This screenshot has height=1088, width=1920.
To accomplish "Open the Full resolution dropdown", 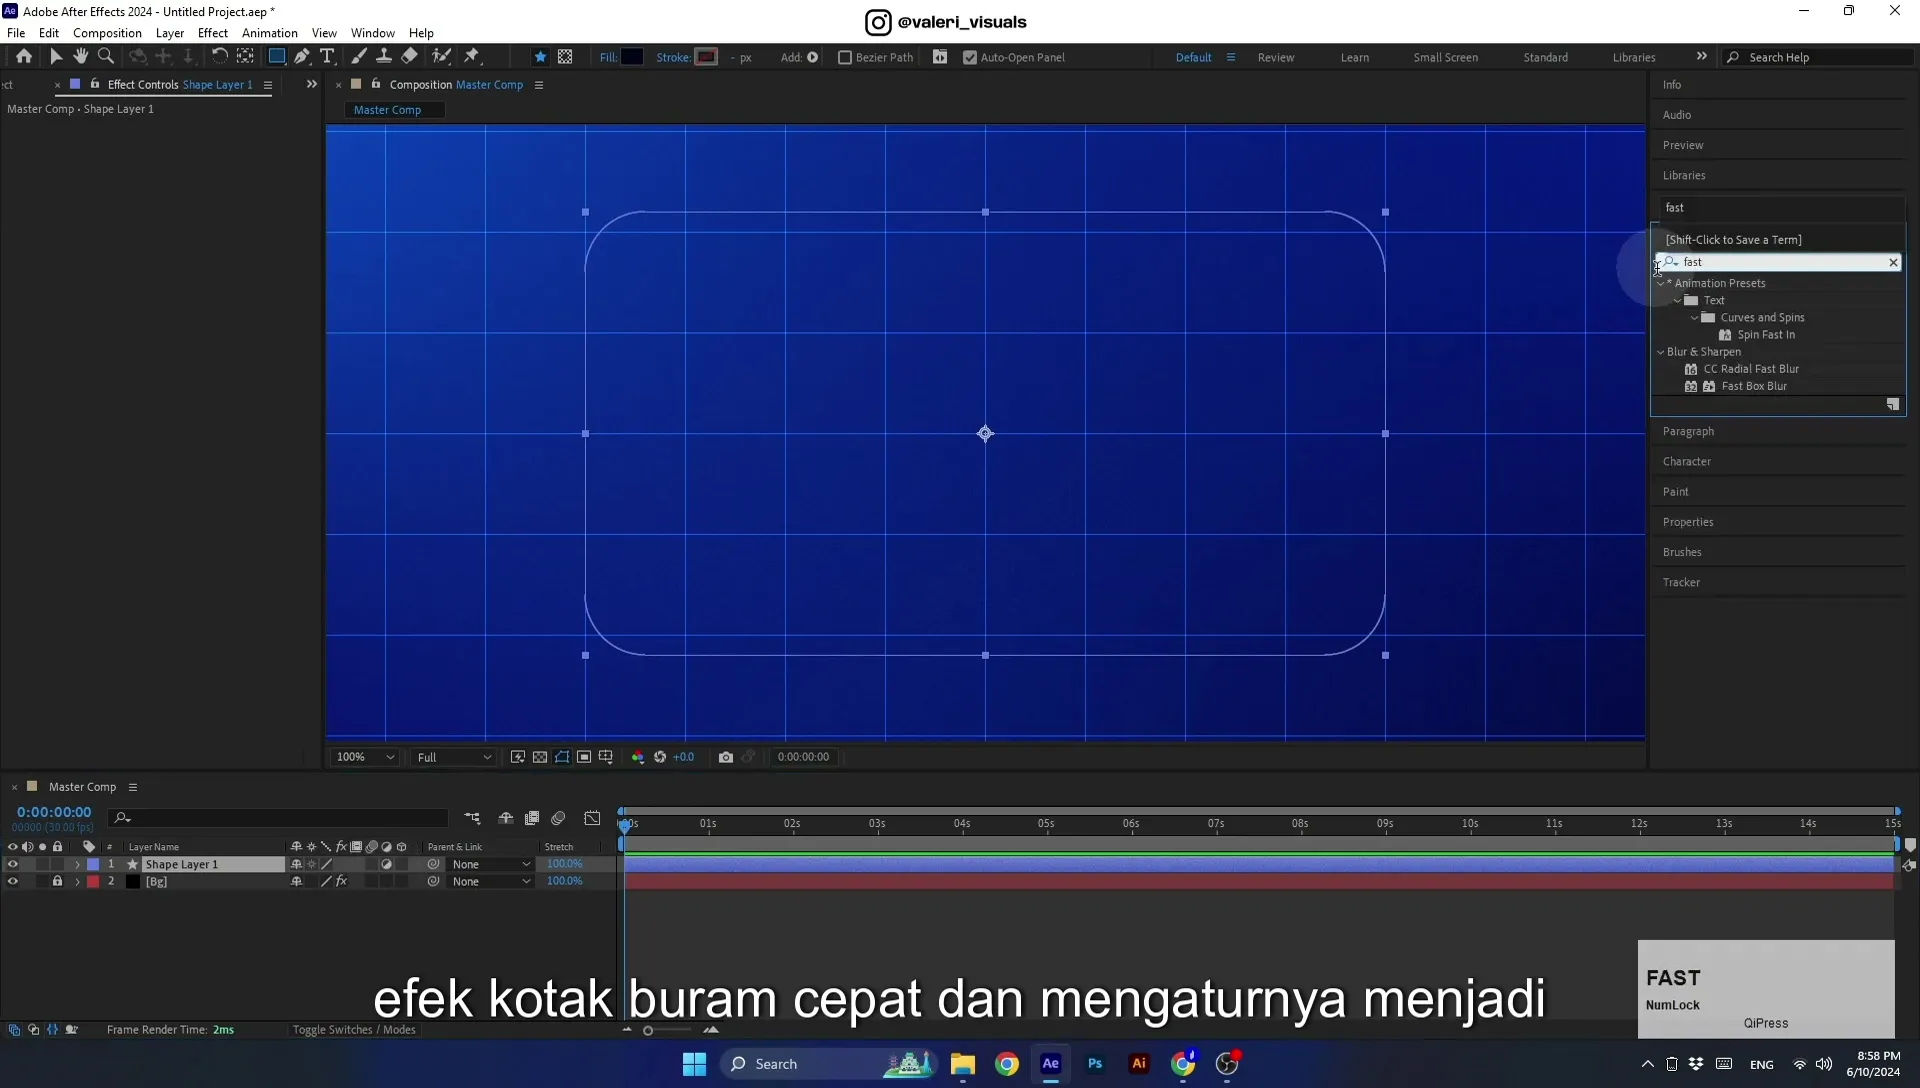I will [x=454, y=757].
